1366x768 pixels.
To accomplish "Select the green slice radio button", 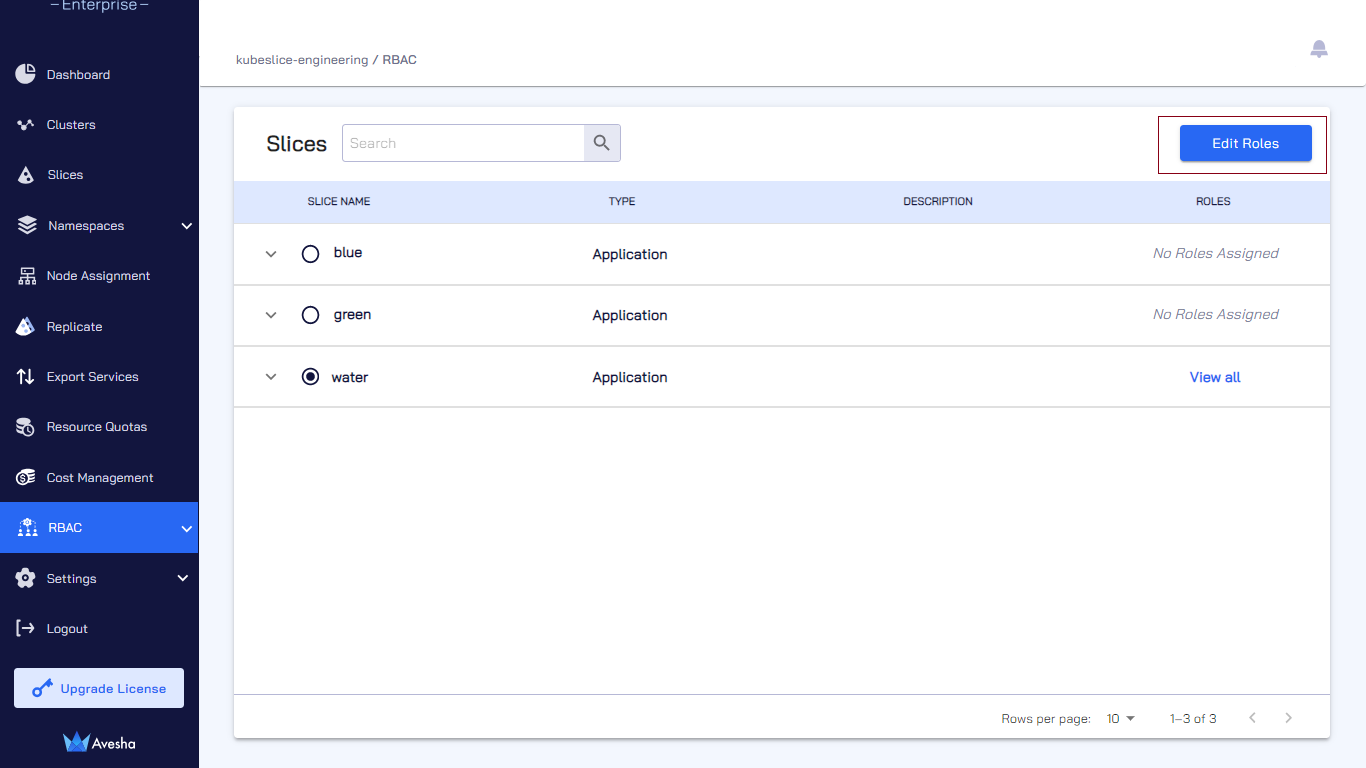I will point(310,315).
